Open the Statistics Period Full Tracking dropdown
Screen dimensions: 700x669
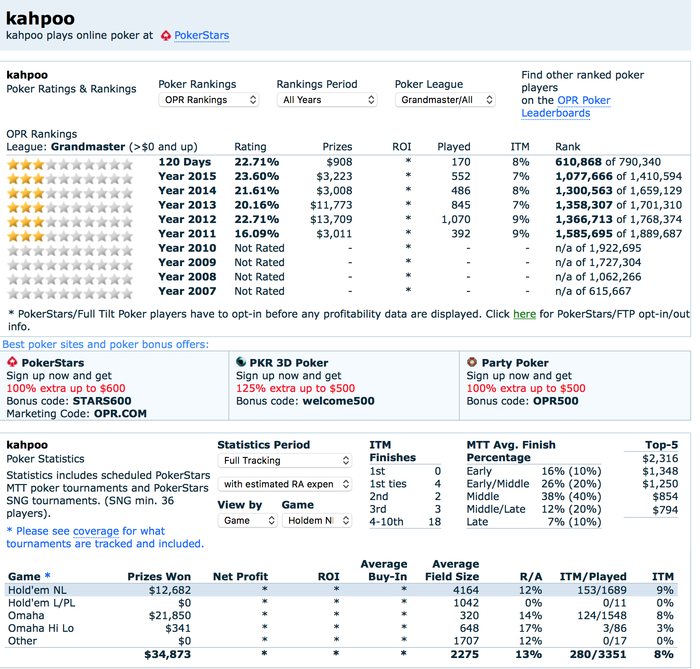coord(285,461)
